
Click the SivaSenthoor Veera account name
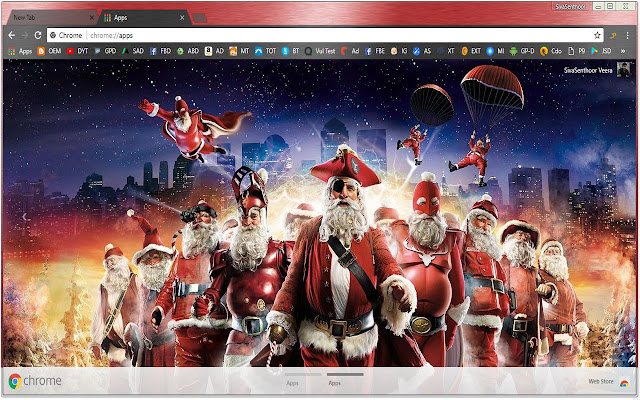[x=588, y=70]
